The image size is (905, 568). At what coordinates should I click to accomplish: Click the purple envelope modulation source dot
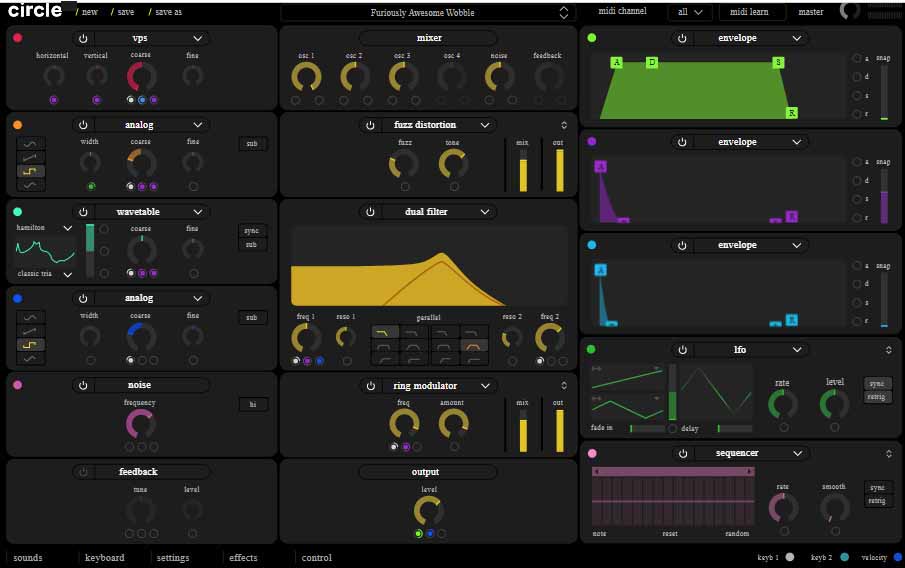point(592,141)
